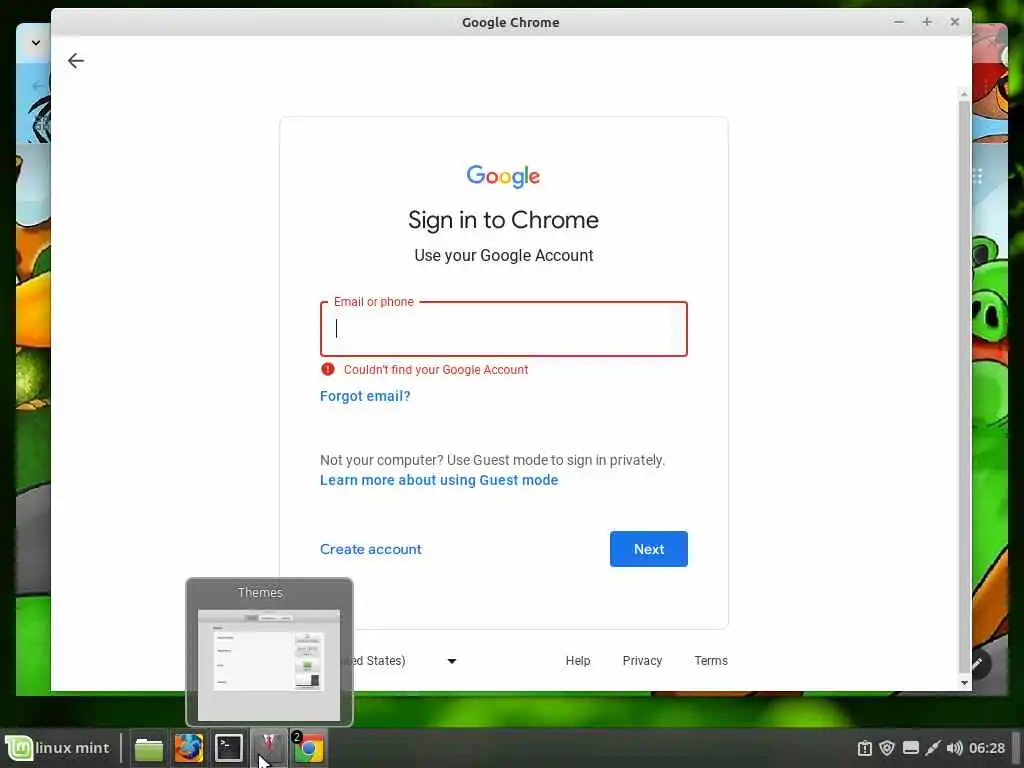Open the Help link in footer
This screenshot has height=768, width=1024.
pos(577,661)
